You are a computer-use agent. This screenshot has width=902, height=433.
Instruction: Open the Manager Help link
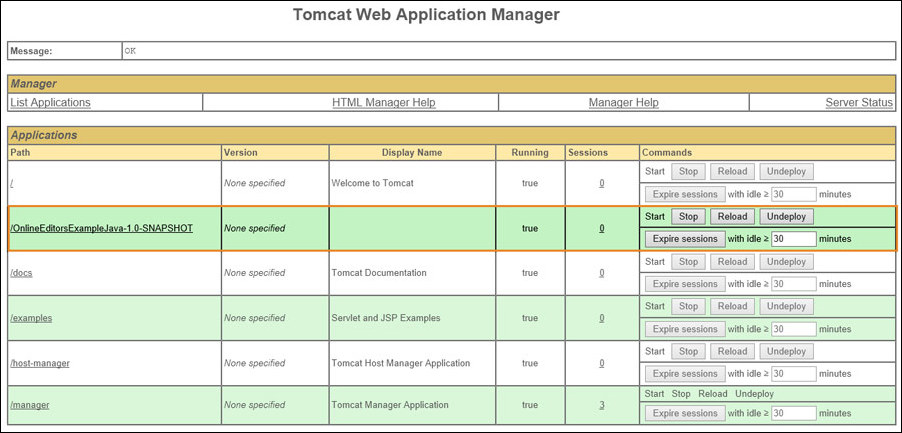[624, 102]
